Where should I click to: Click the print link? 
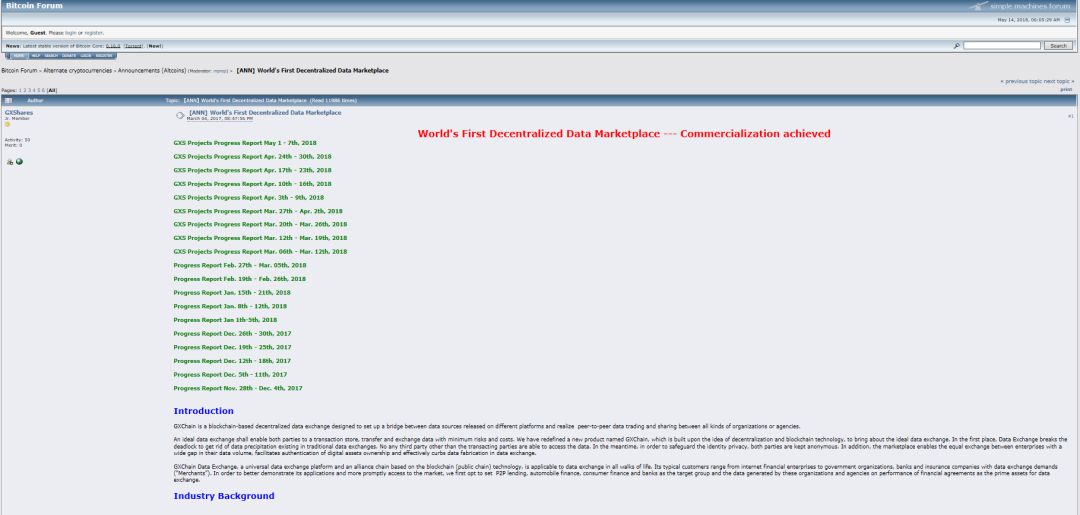(x=1066, y=90)
